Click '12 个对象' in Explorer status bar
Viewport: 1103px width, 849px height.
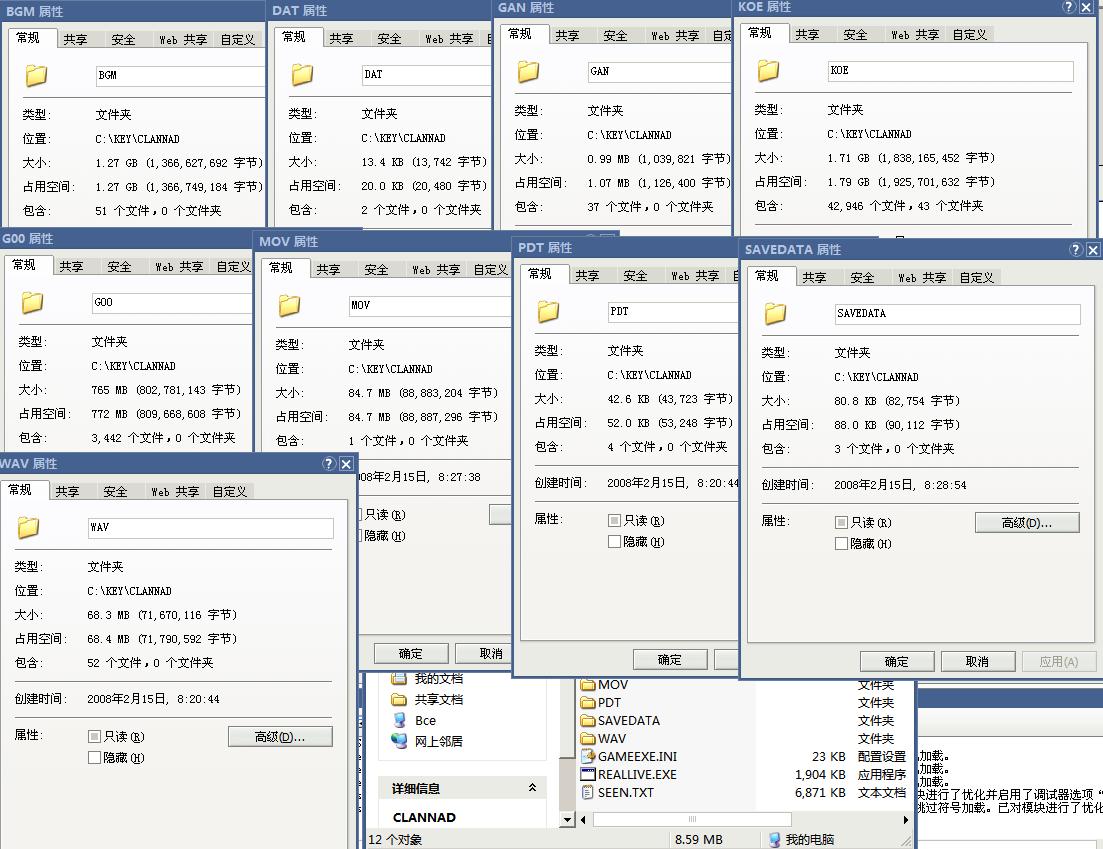[395, 839]
